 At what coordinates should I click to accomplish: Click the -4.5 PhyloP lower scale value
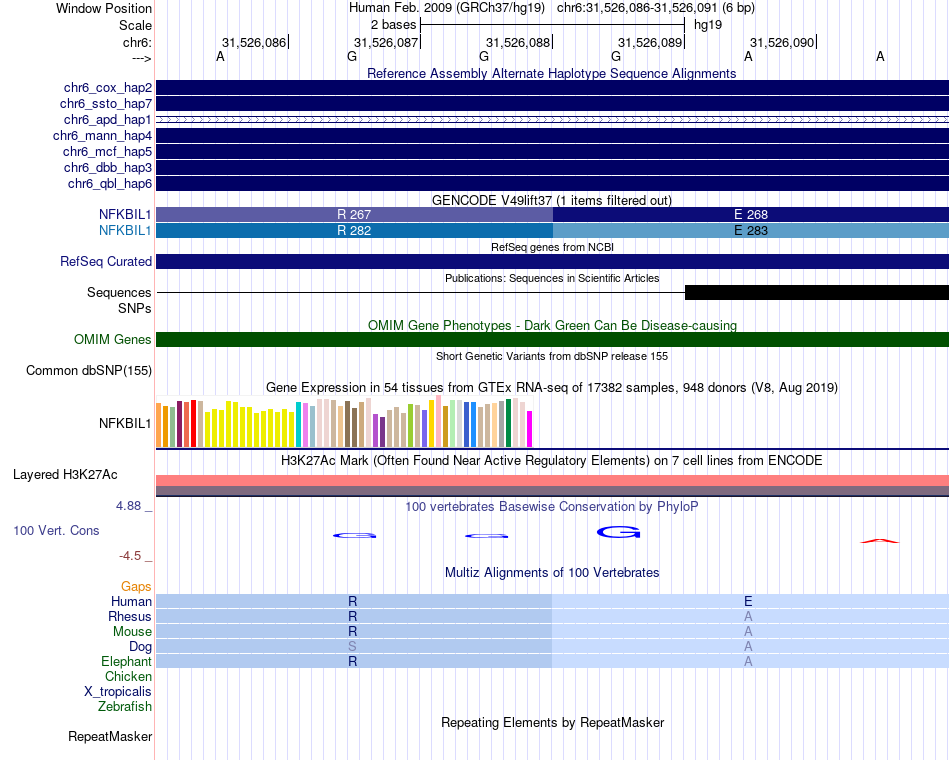(x=130, y=556)
